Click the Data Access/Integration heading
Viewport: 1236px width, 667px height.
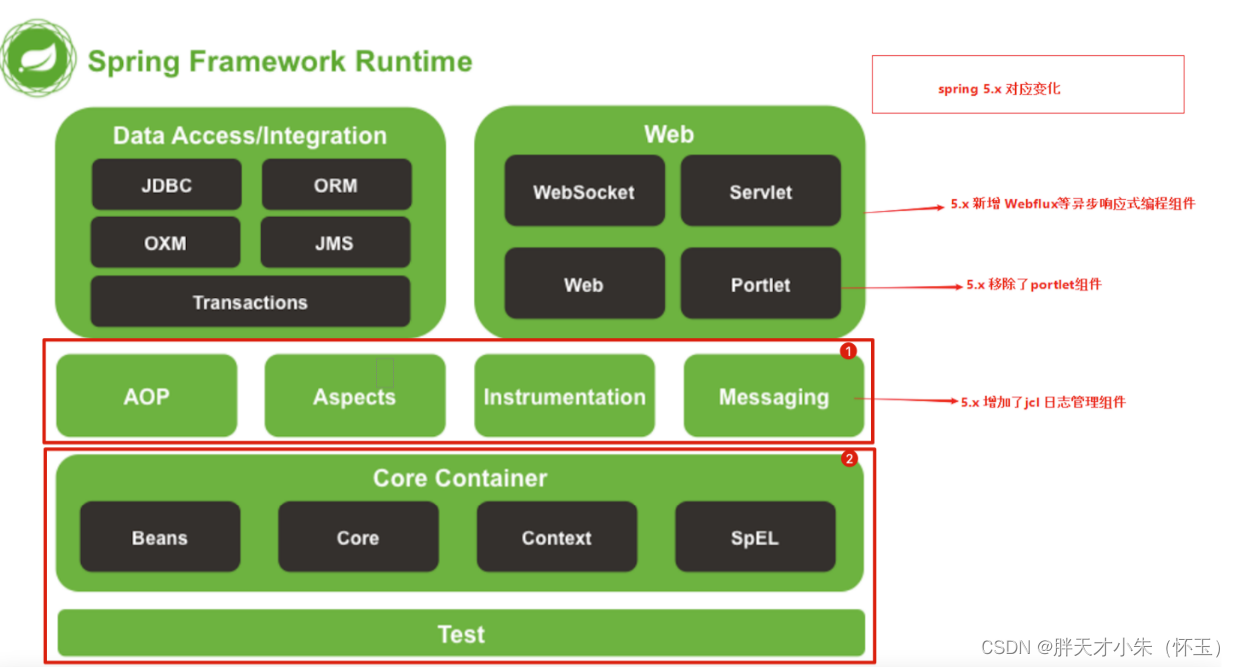(250, 136)
